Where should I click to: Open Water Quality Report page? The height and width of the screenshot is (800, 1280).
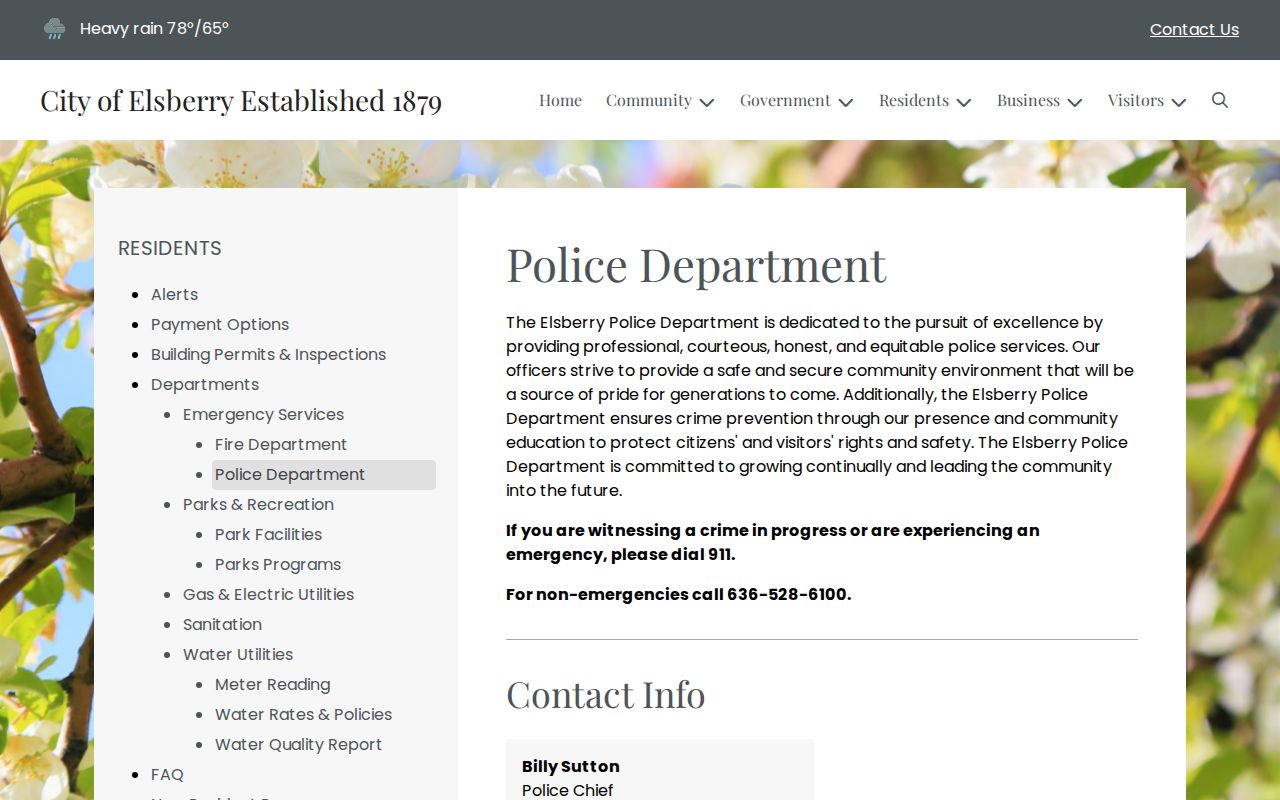coord(298,744)
